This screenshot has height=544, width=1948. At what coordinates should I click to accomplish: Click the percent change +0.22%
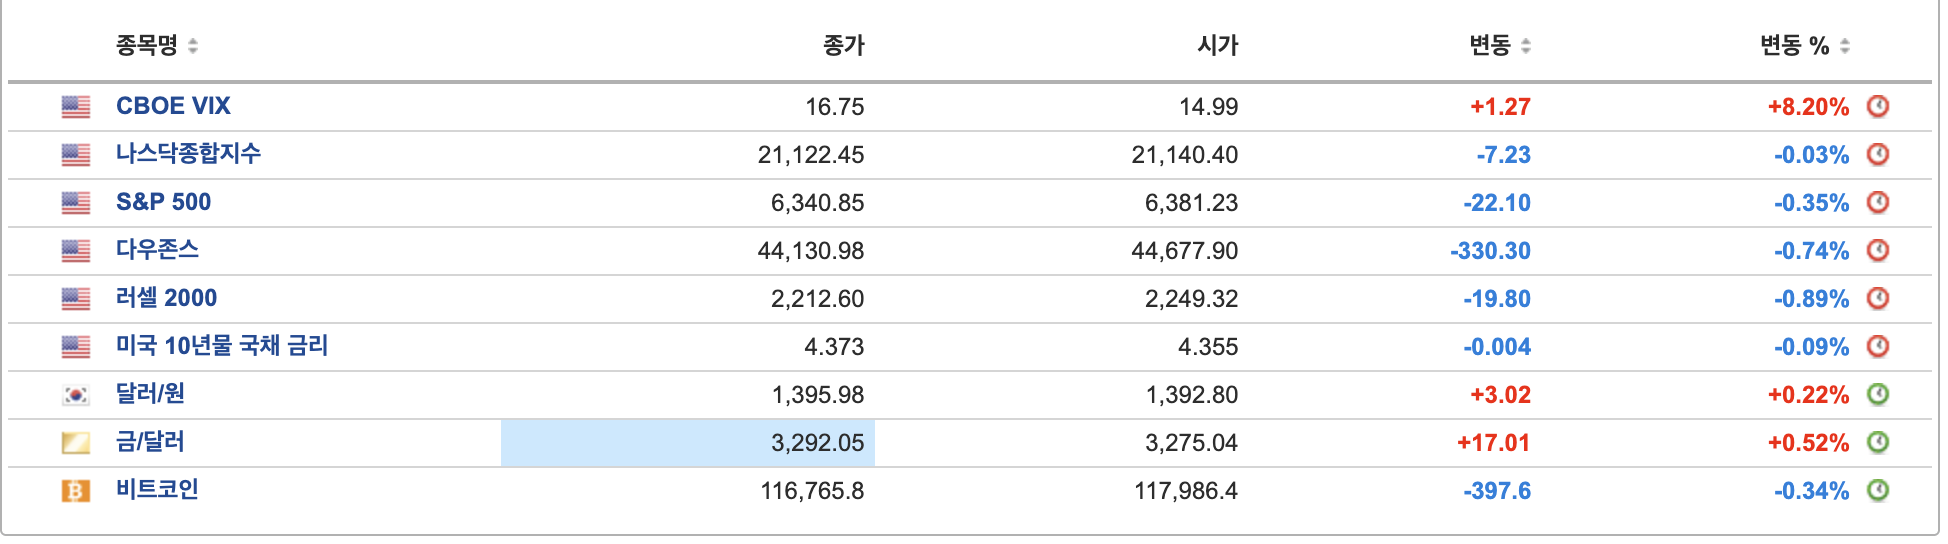(x=1808, y=395)
